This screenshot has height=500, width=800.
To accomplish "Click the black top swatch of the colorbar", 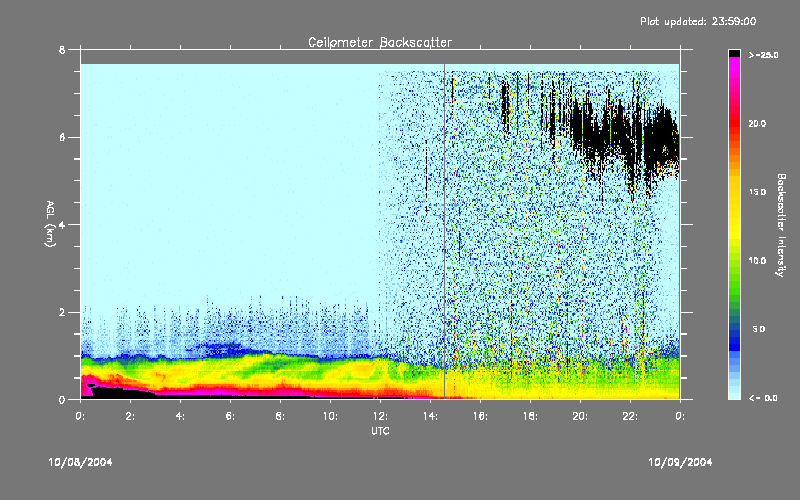I will 734,53.
